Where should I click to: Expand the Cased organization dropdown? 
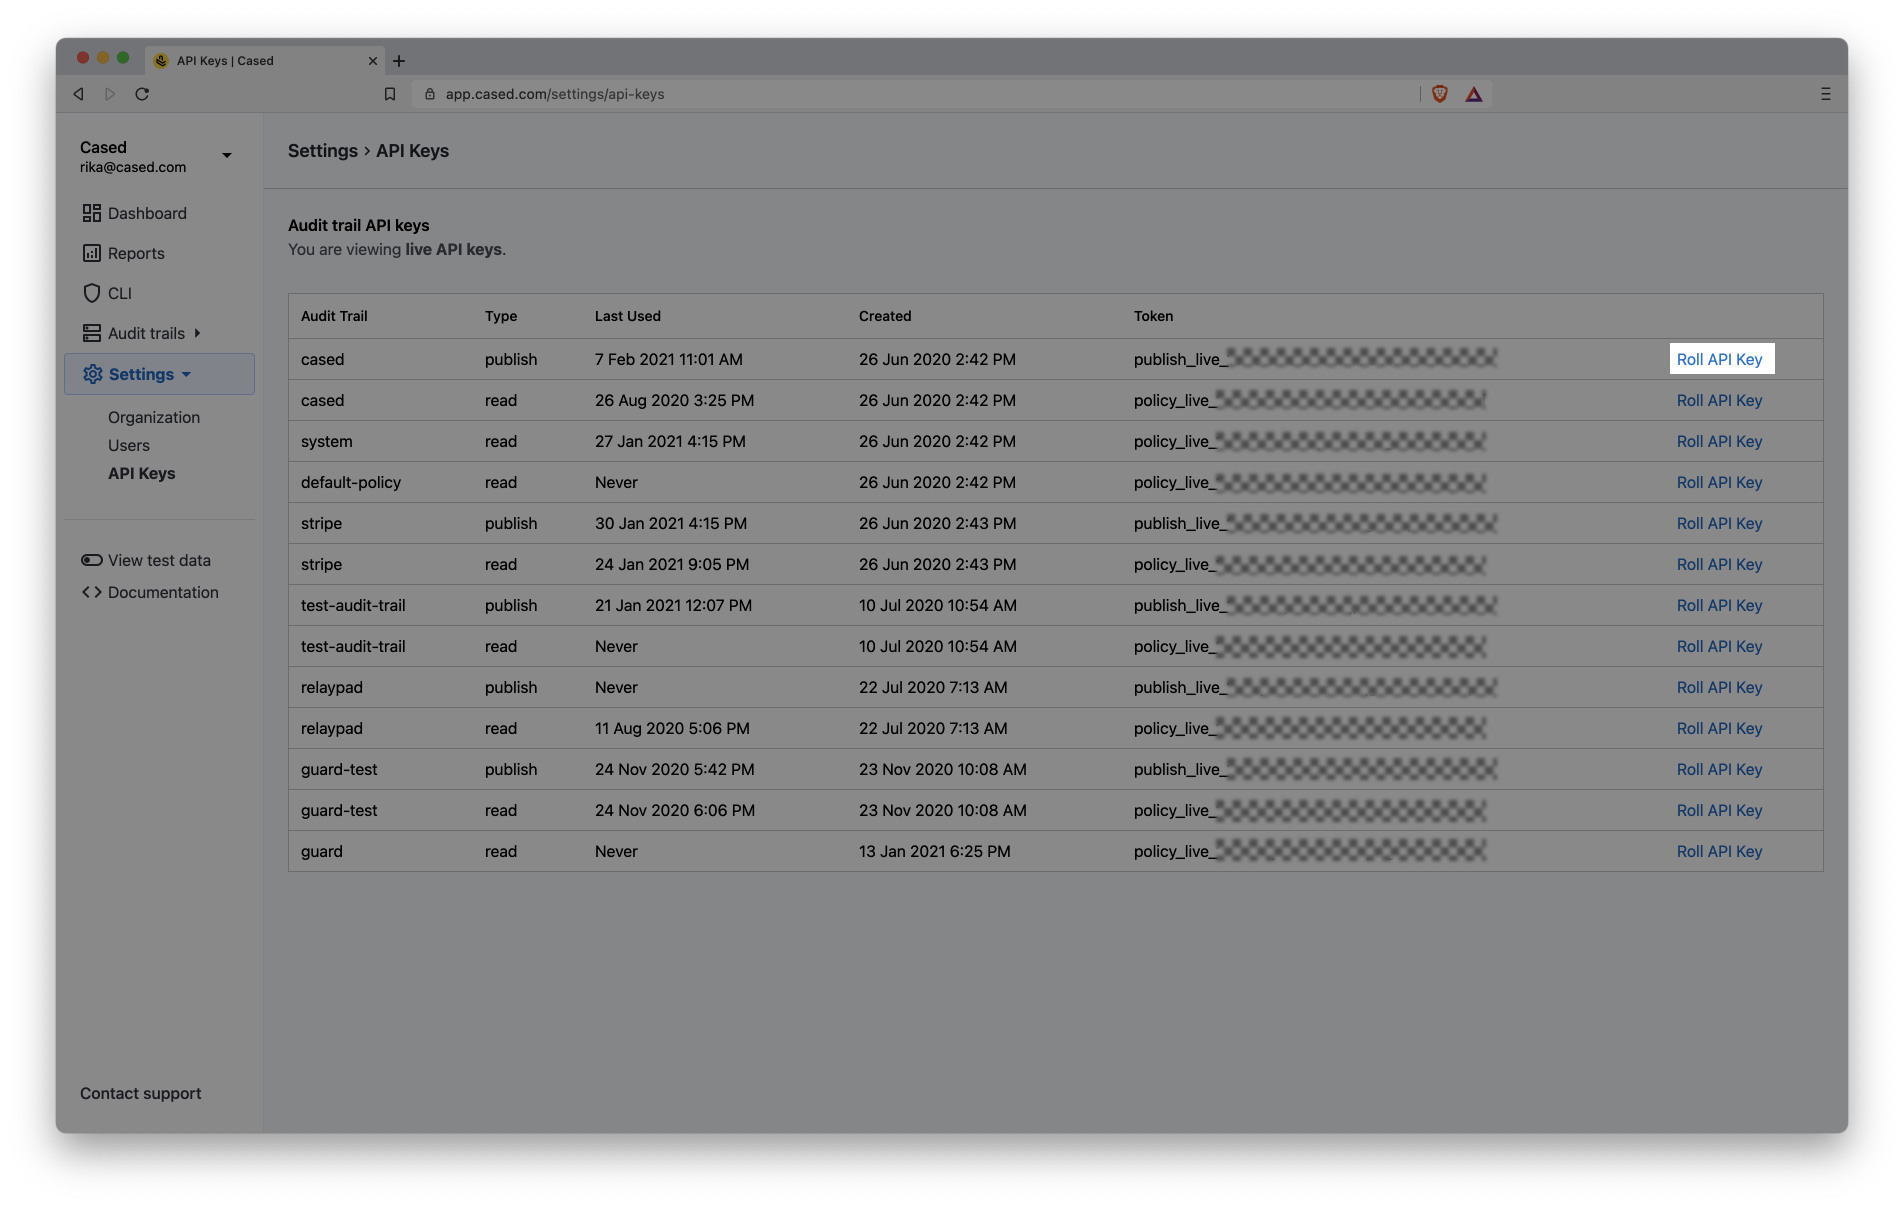227,155
